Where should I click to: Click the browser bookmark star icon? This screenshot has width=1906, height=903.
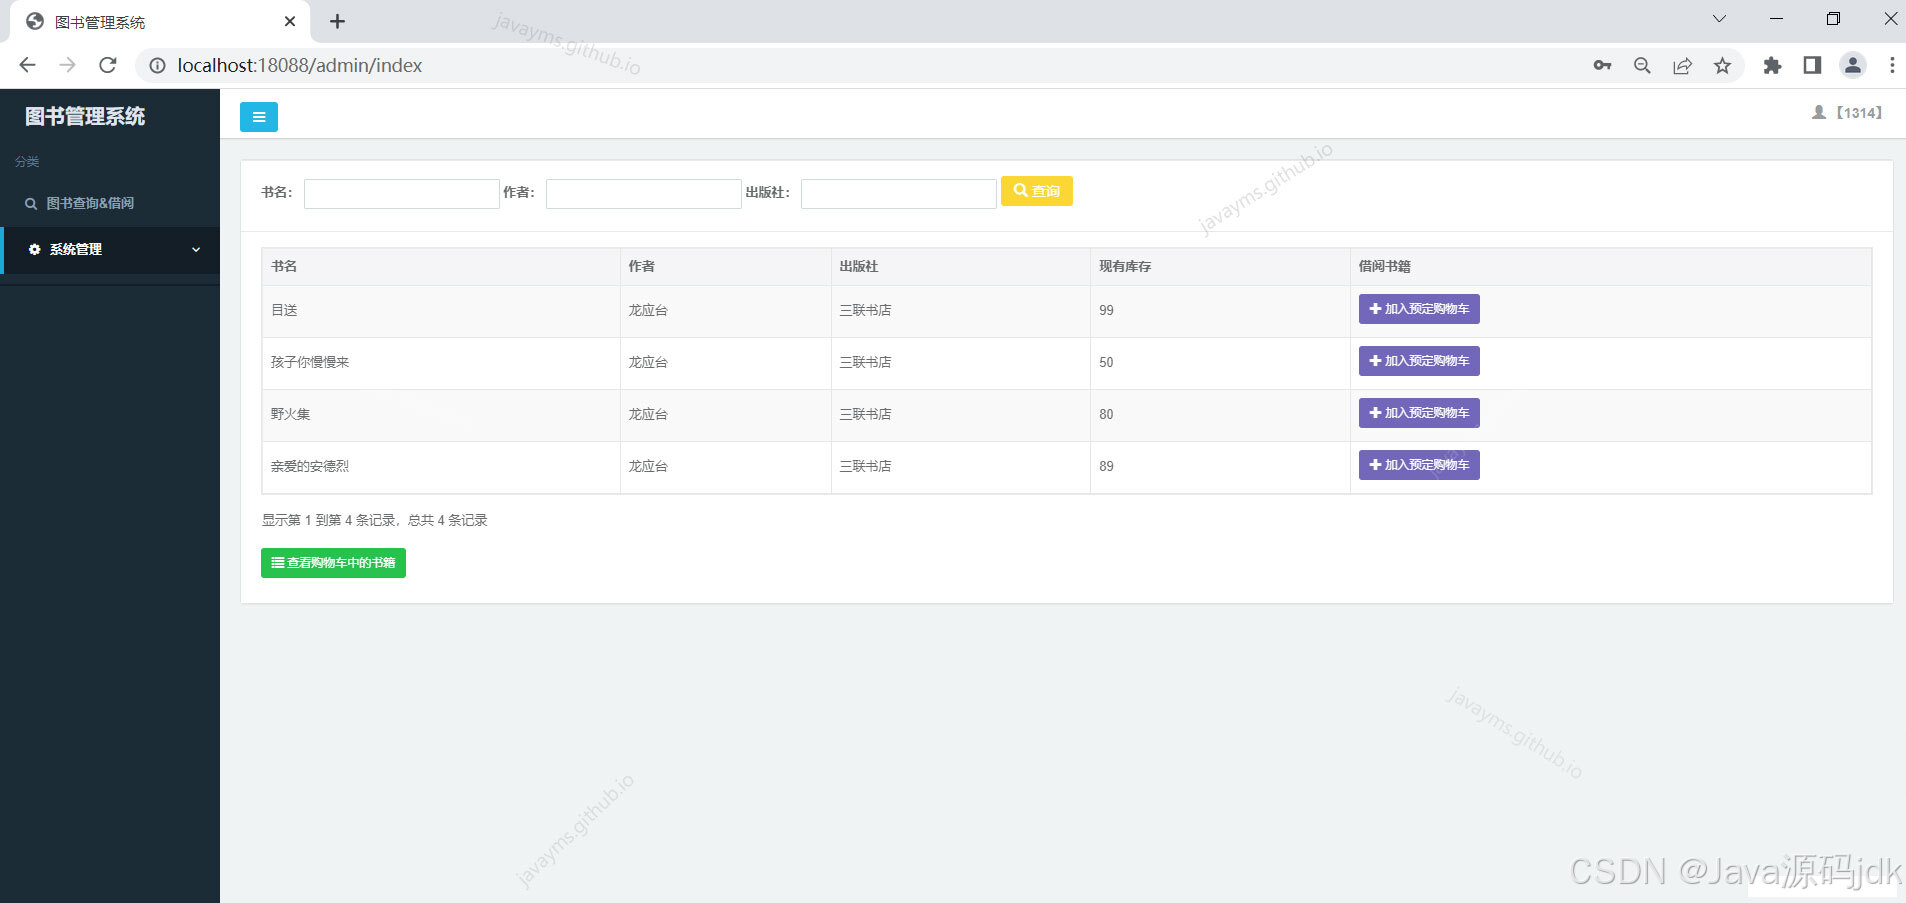(x=1723, y=65)
